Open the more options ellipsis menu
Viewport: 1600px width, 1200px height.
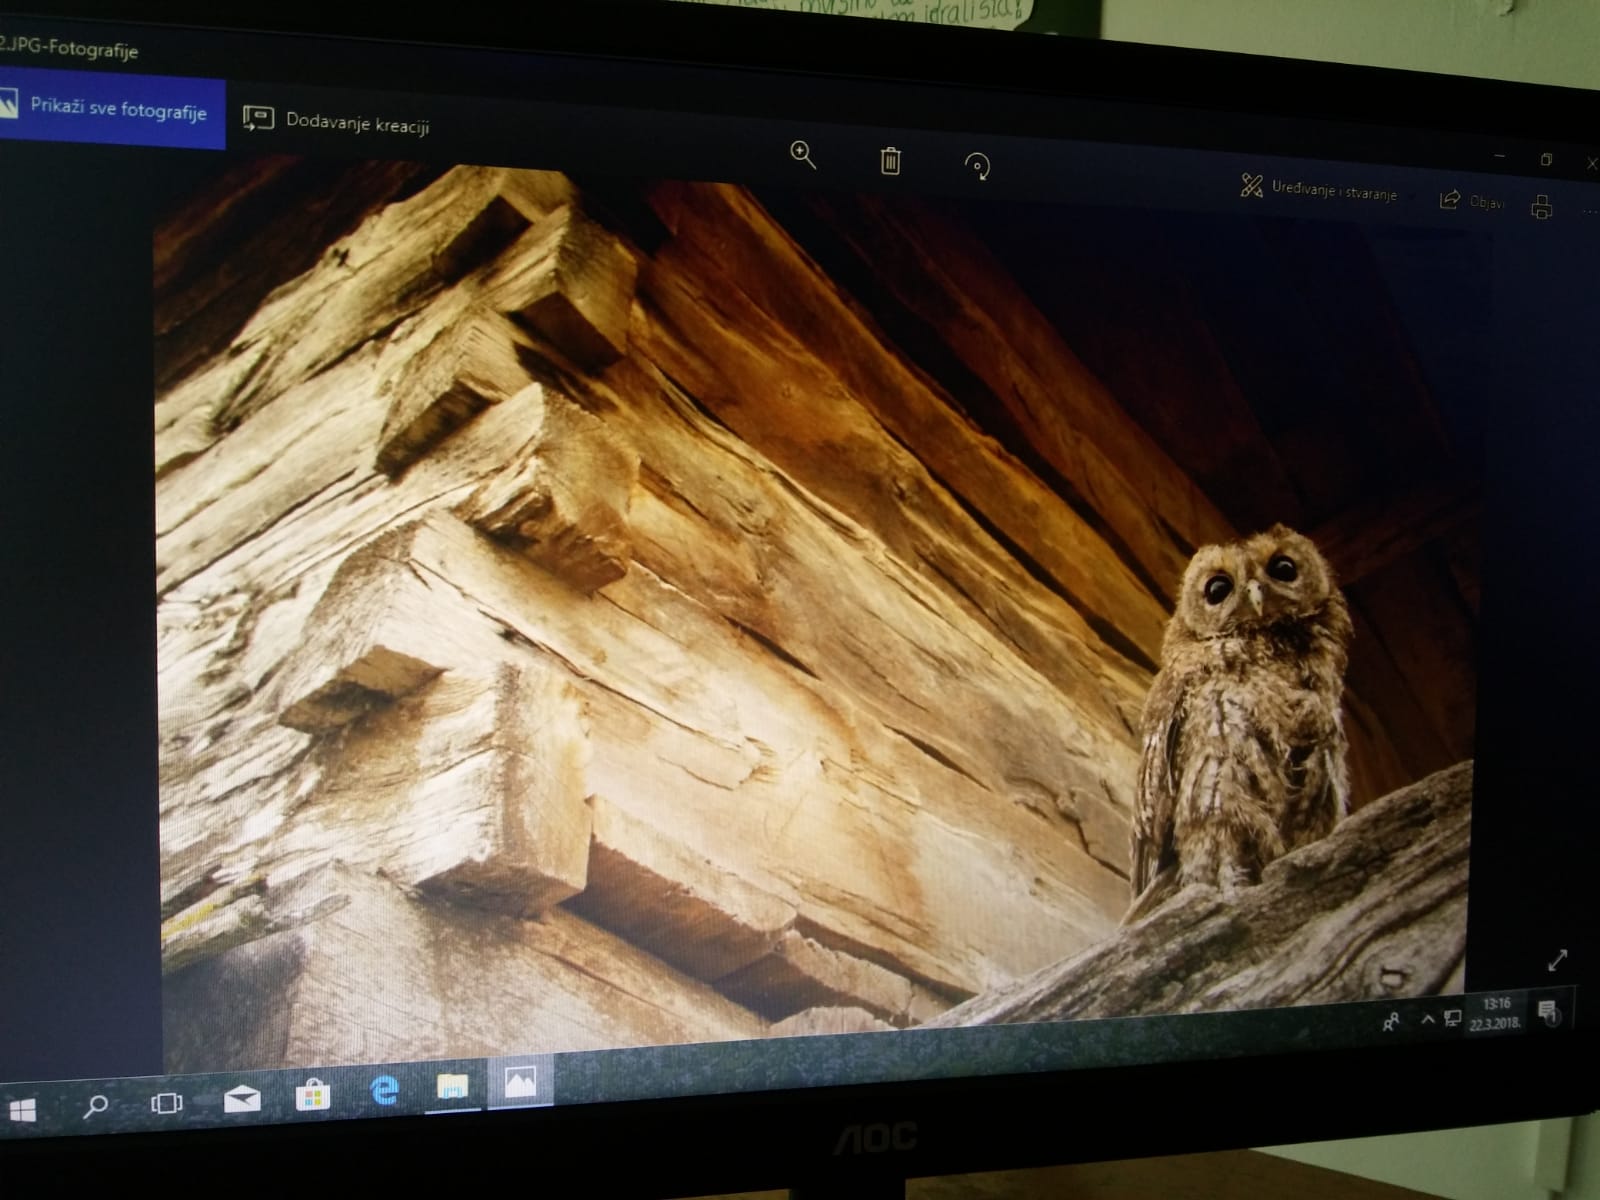[1590, 212]
